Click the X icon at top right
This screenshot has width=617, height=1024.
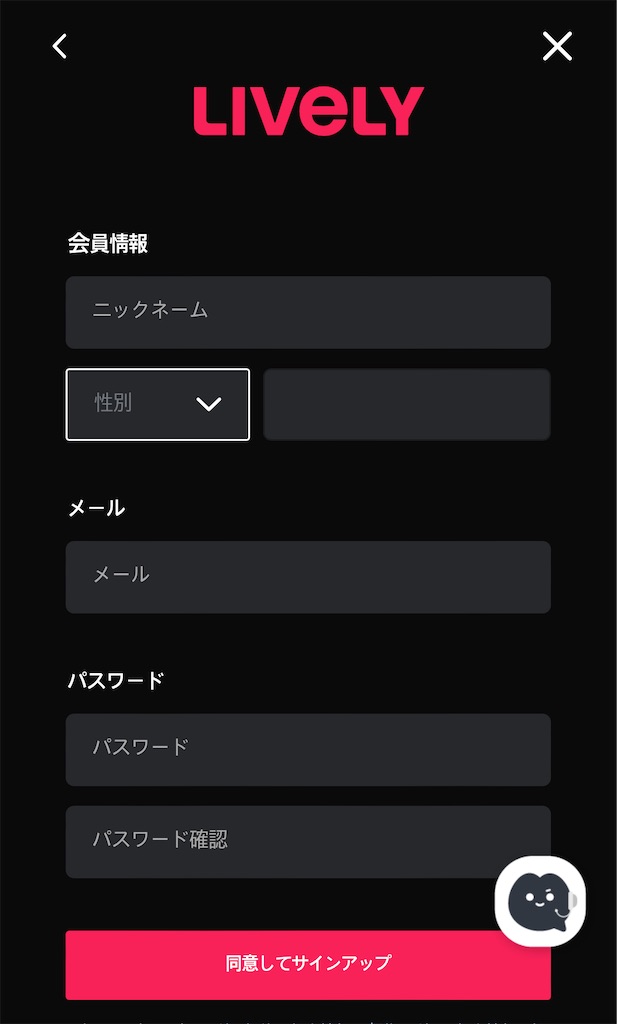(557, 46)
